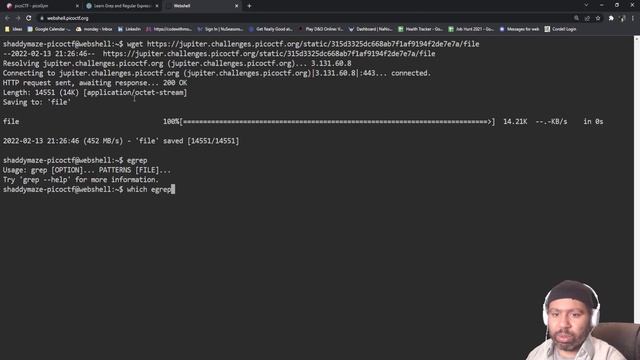Expand the tab search dropdown arrow
This screenshot has width=640, height=360.
pyautogui.click(x=586, y=5)
